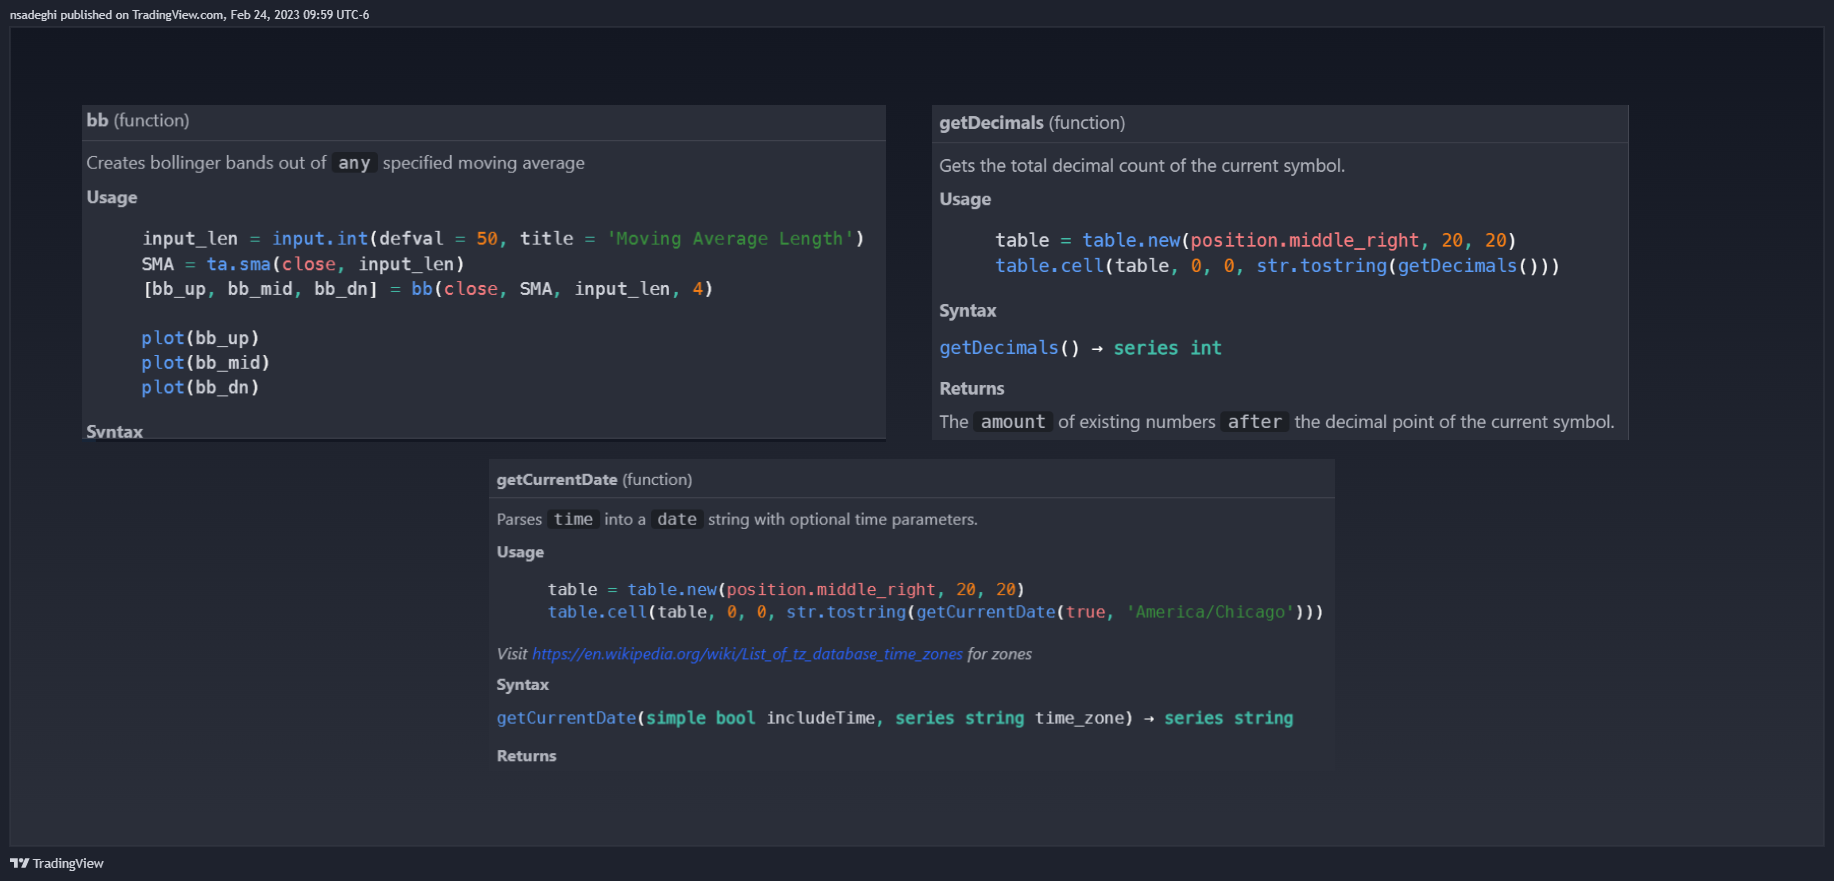Click 'Creates bollinger bands out of' description text
This screenshot has width=1834, height=881.
point(206,163)
